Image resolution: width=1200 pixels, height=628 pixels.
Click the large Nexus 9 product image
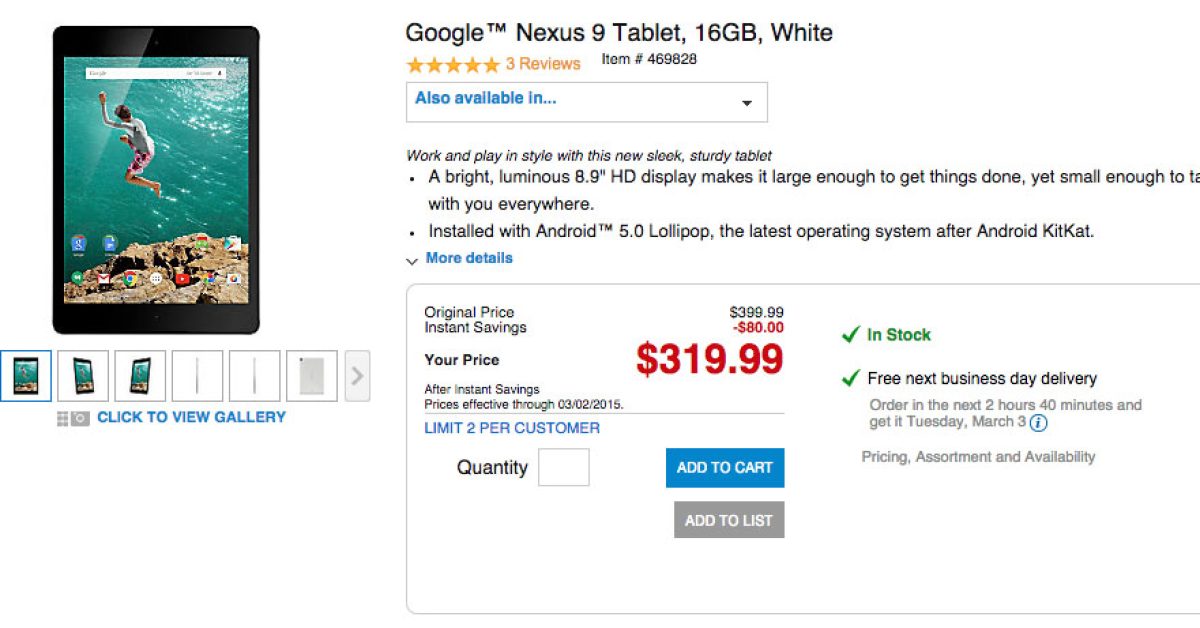coord(156,180)
